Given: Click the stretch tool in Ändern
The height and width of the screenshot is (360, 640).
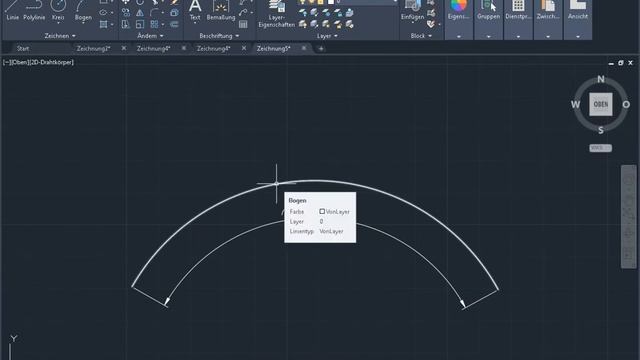Looking at the screenshot, I should [126, 24].
